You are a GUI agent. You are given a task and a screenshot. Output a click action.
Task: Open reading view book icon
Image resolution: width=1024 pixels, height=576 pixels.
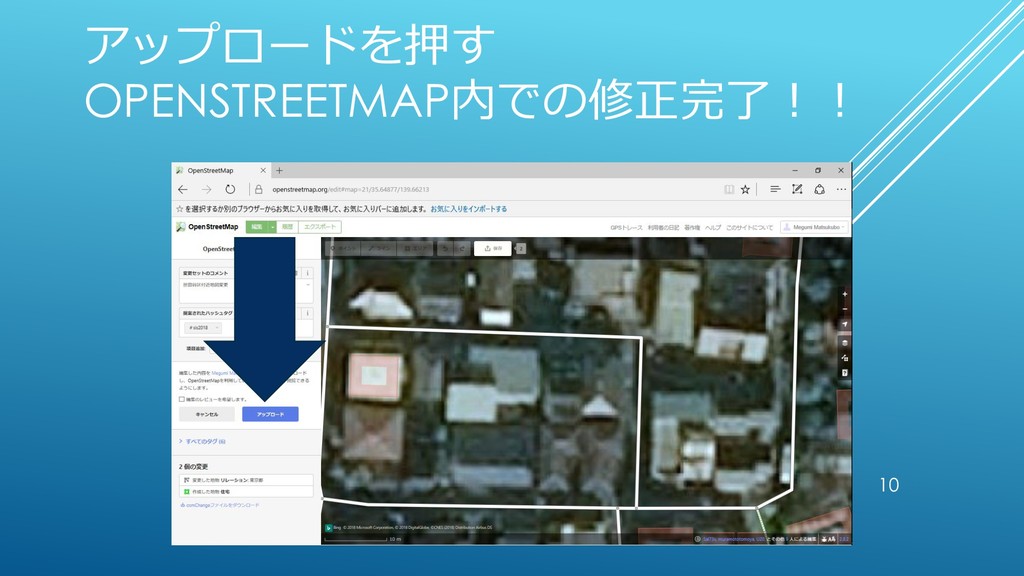pyautogui.click(x=729, y=189)
